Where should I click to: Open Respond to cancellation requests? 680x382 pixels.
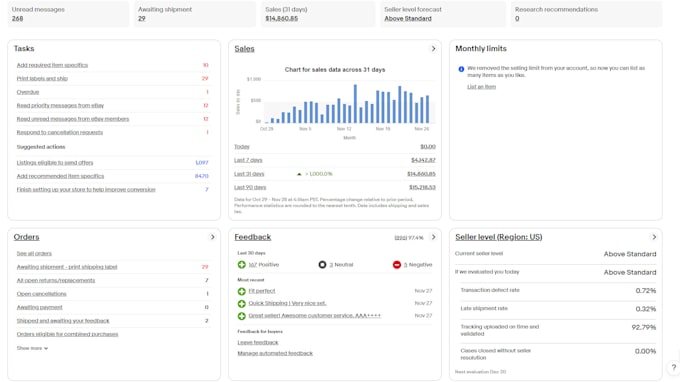(x=60, y=132)
